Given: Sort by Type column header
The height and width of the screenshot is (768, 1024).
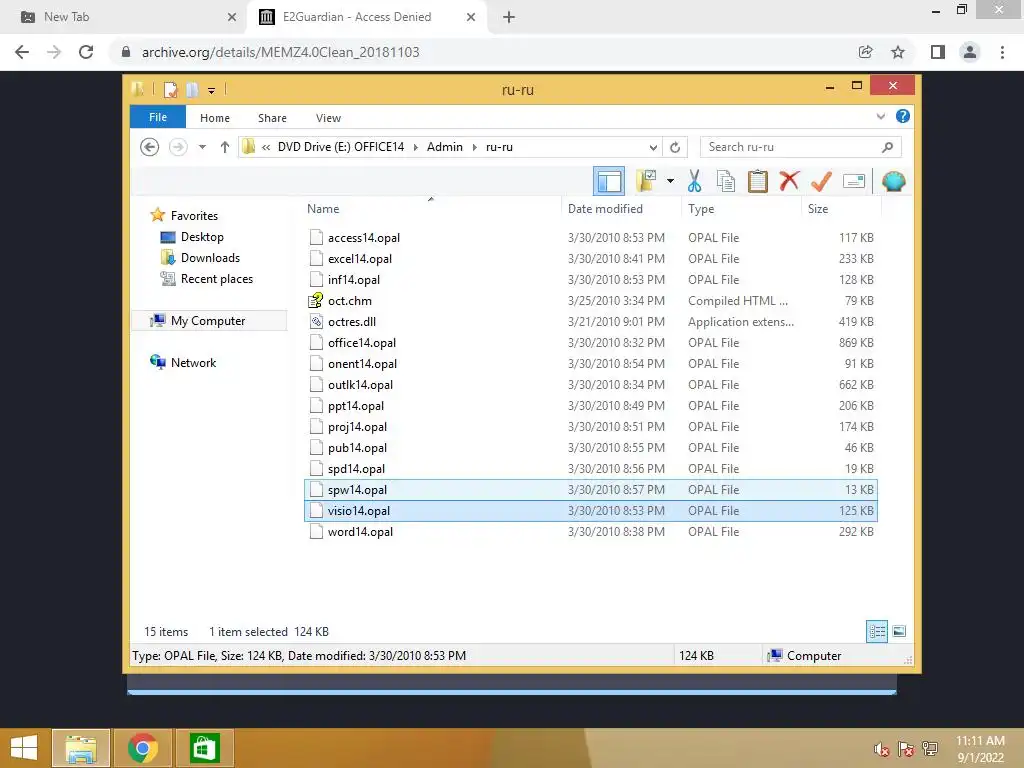Looking at the screenshot, I should [741, 208].
